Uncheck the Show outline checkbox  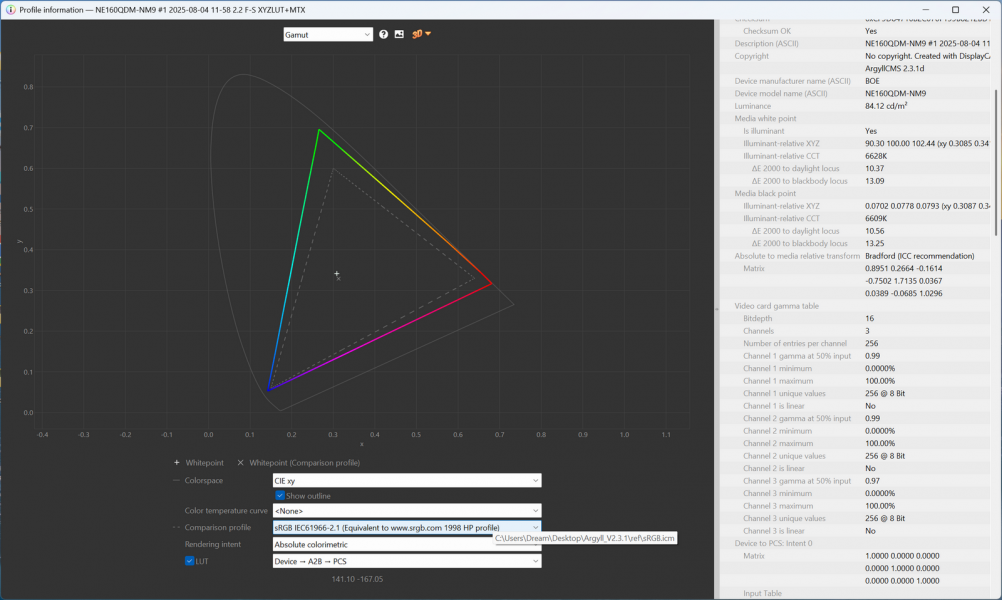280,496
